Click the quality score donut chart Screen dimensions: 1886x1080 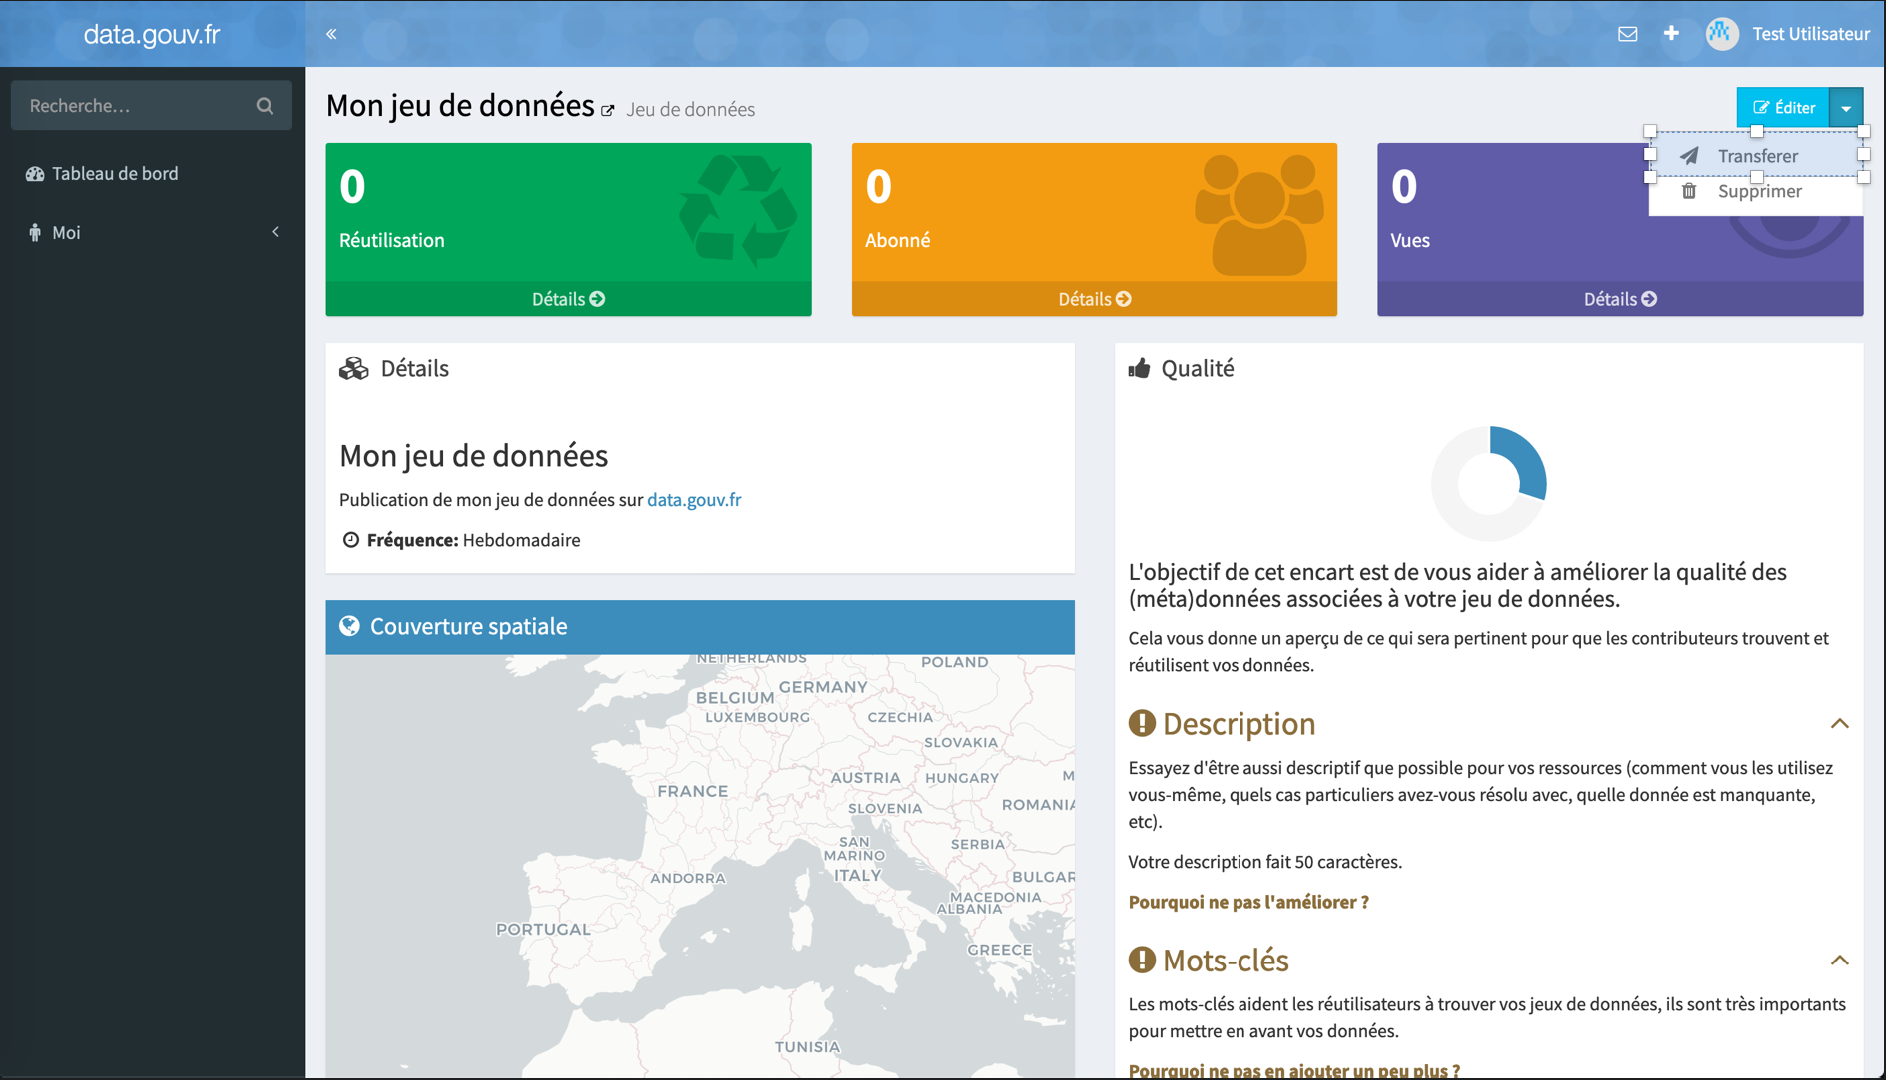pos(1489,483)
